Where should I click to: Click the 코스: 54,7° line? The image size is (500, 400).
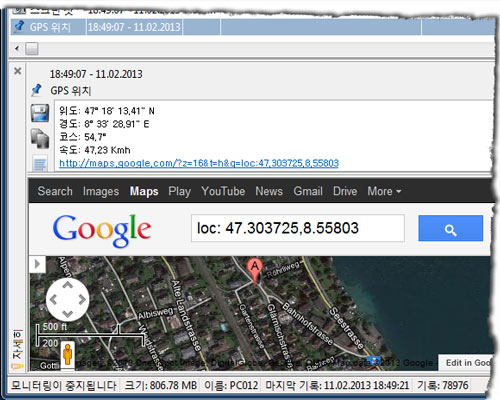point(83,137)
